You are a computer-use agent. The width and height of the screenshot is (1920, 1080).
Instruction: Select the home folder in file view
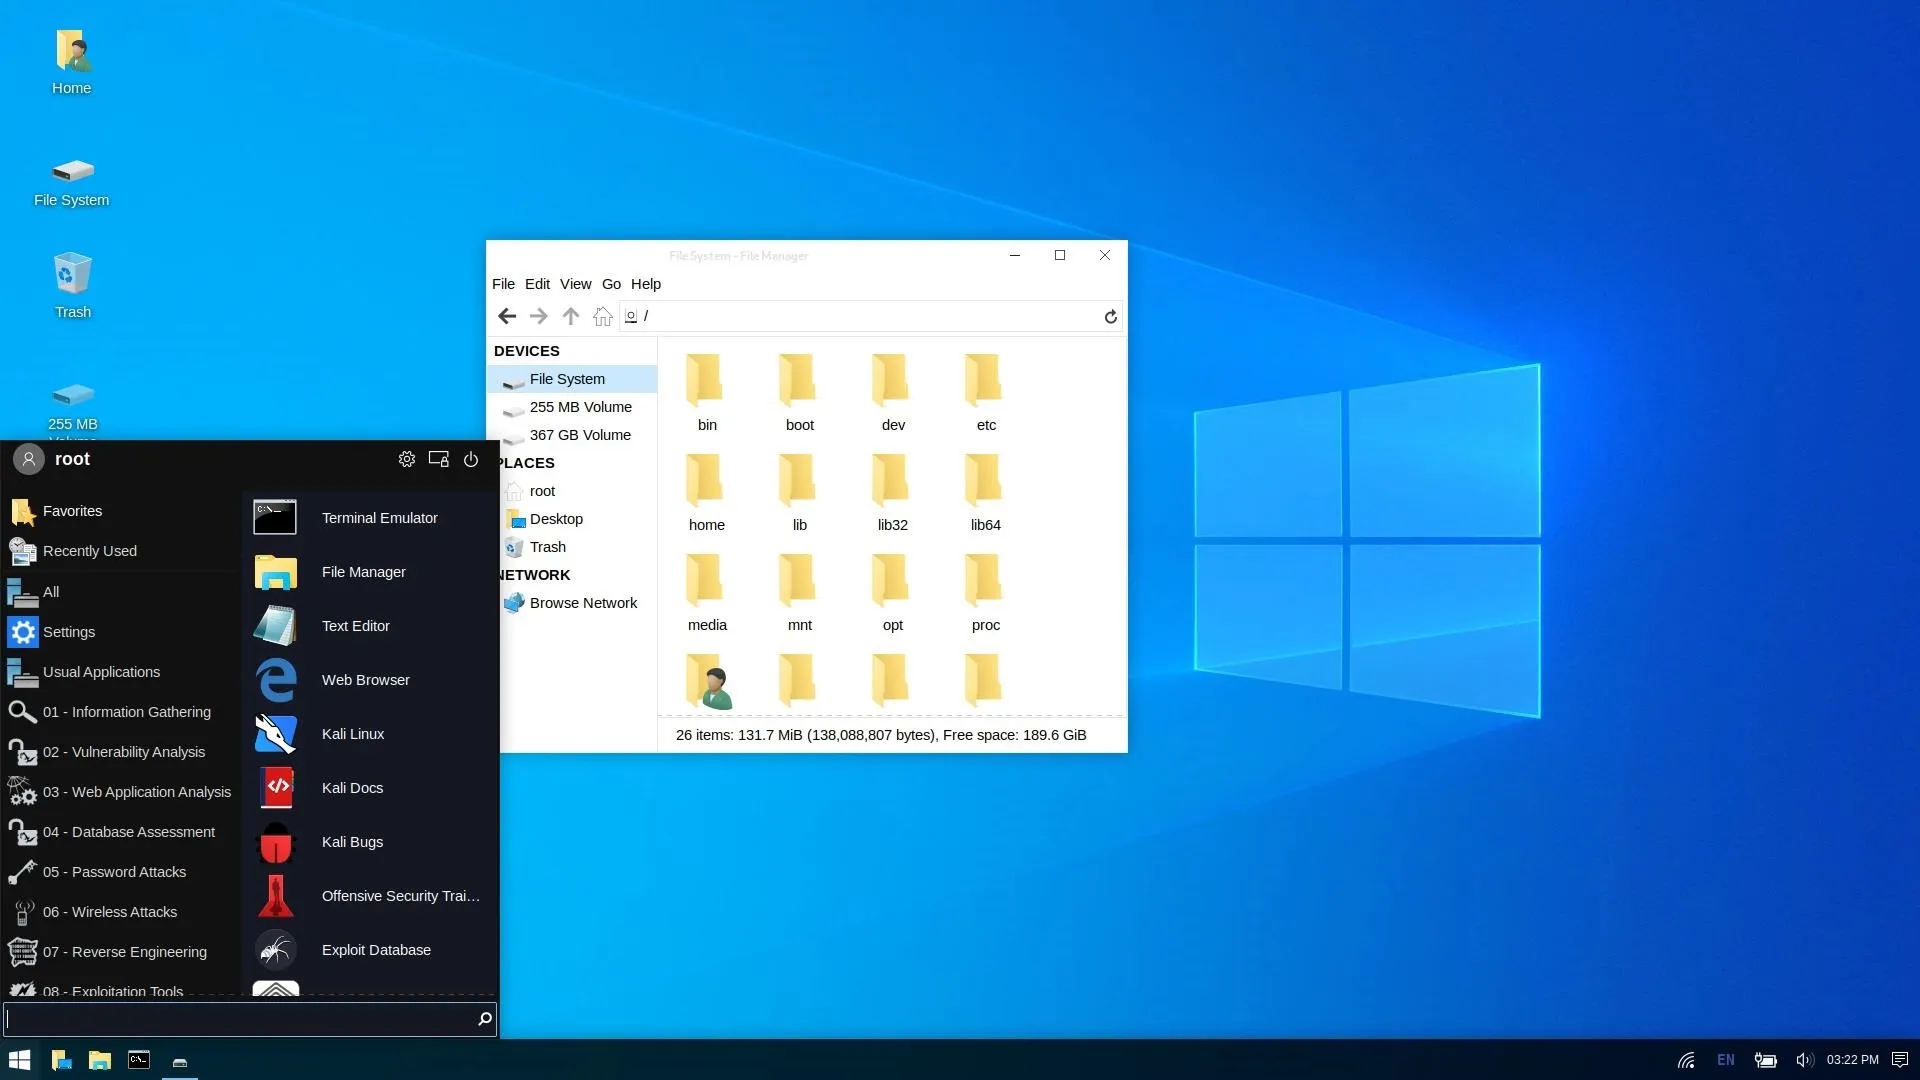(707, 493)
